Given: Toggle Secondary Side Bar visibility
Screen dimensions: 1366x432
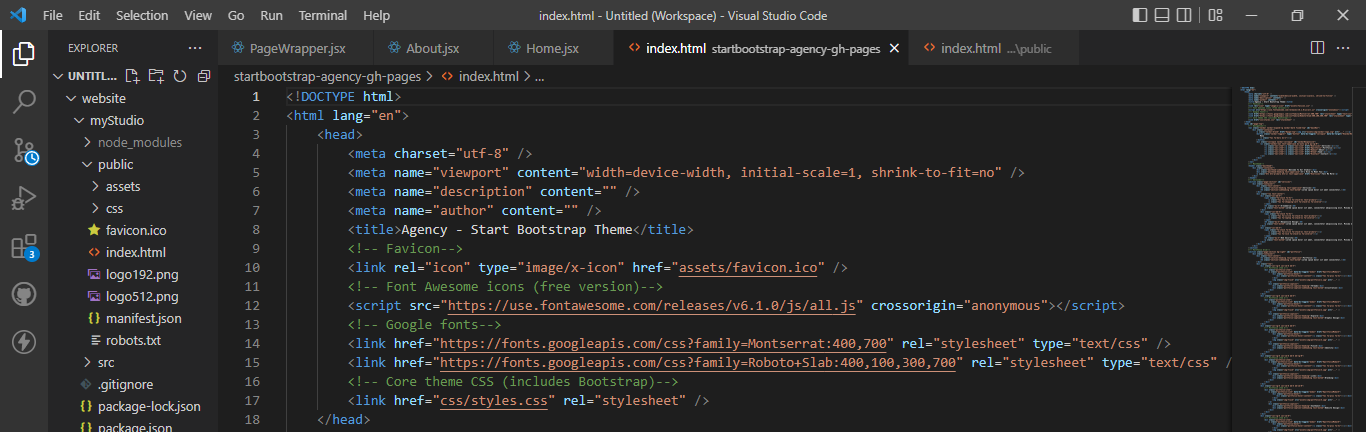Looking at the screenshot, I should point(1186,16).
